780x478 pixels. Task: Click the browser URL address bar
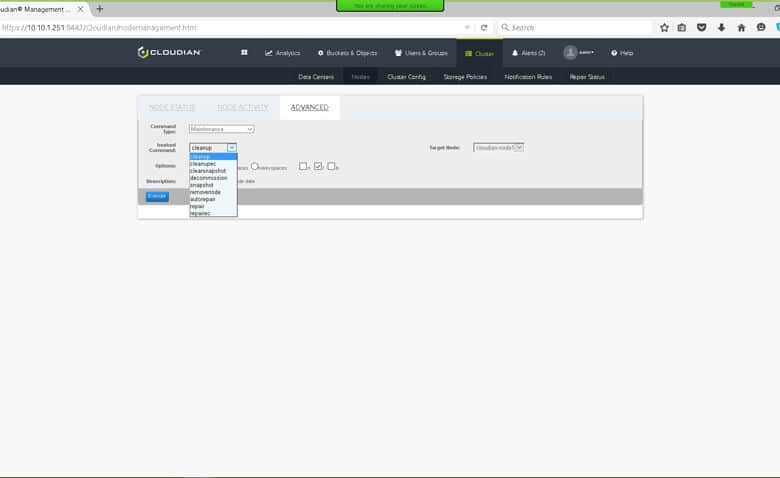(229, 28)
